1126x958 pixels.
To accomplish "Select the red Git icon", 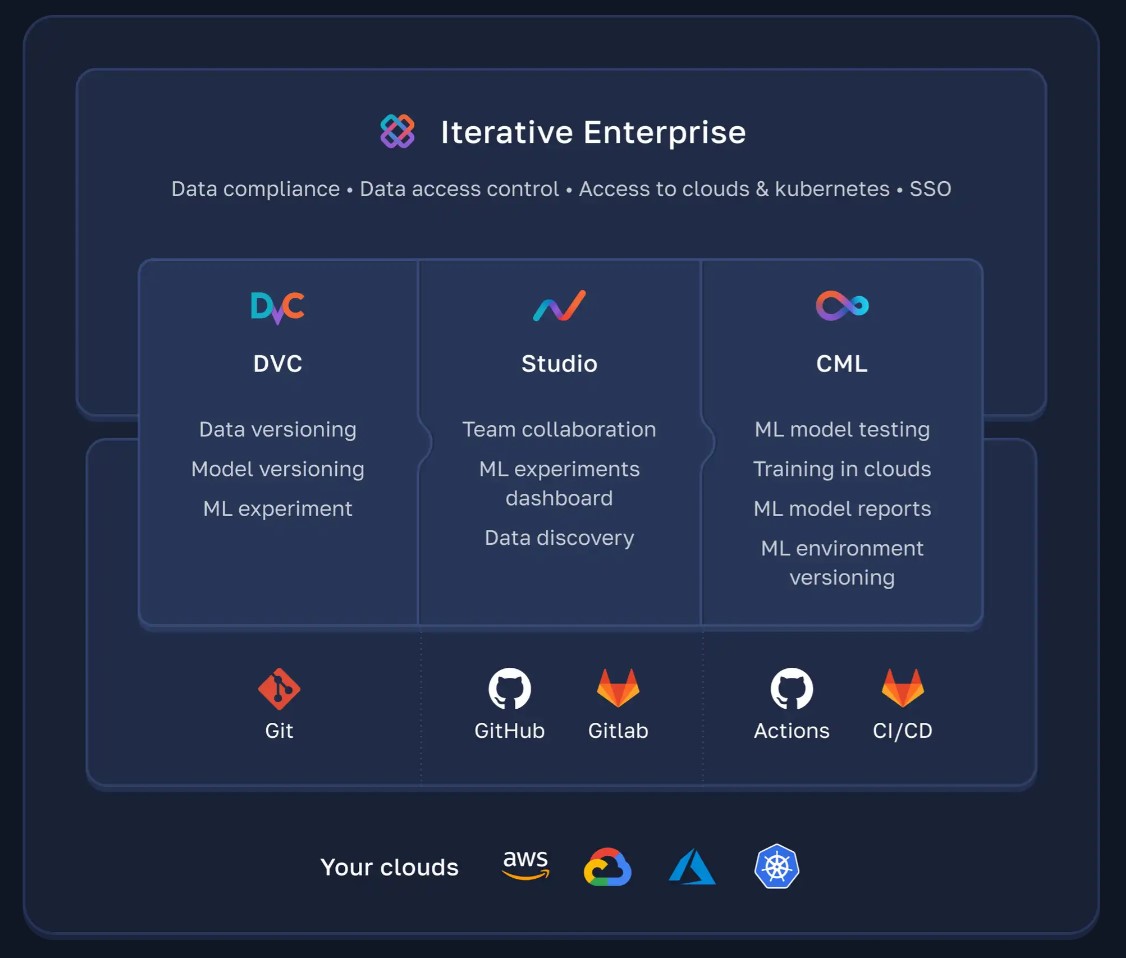I will click(x=279, y=689).
